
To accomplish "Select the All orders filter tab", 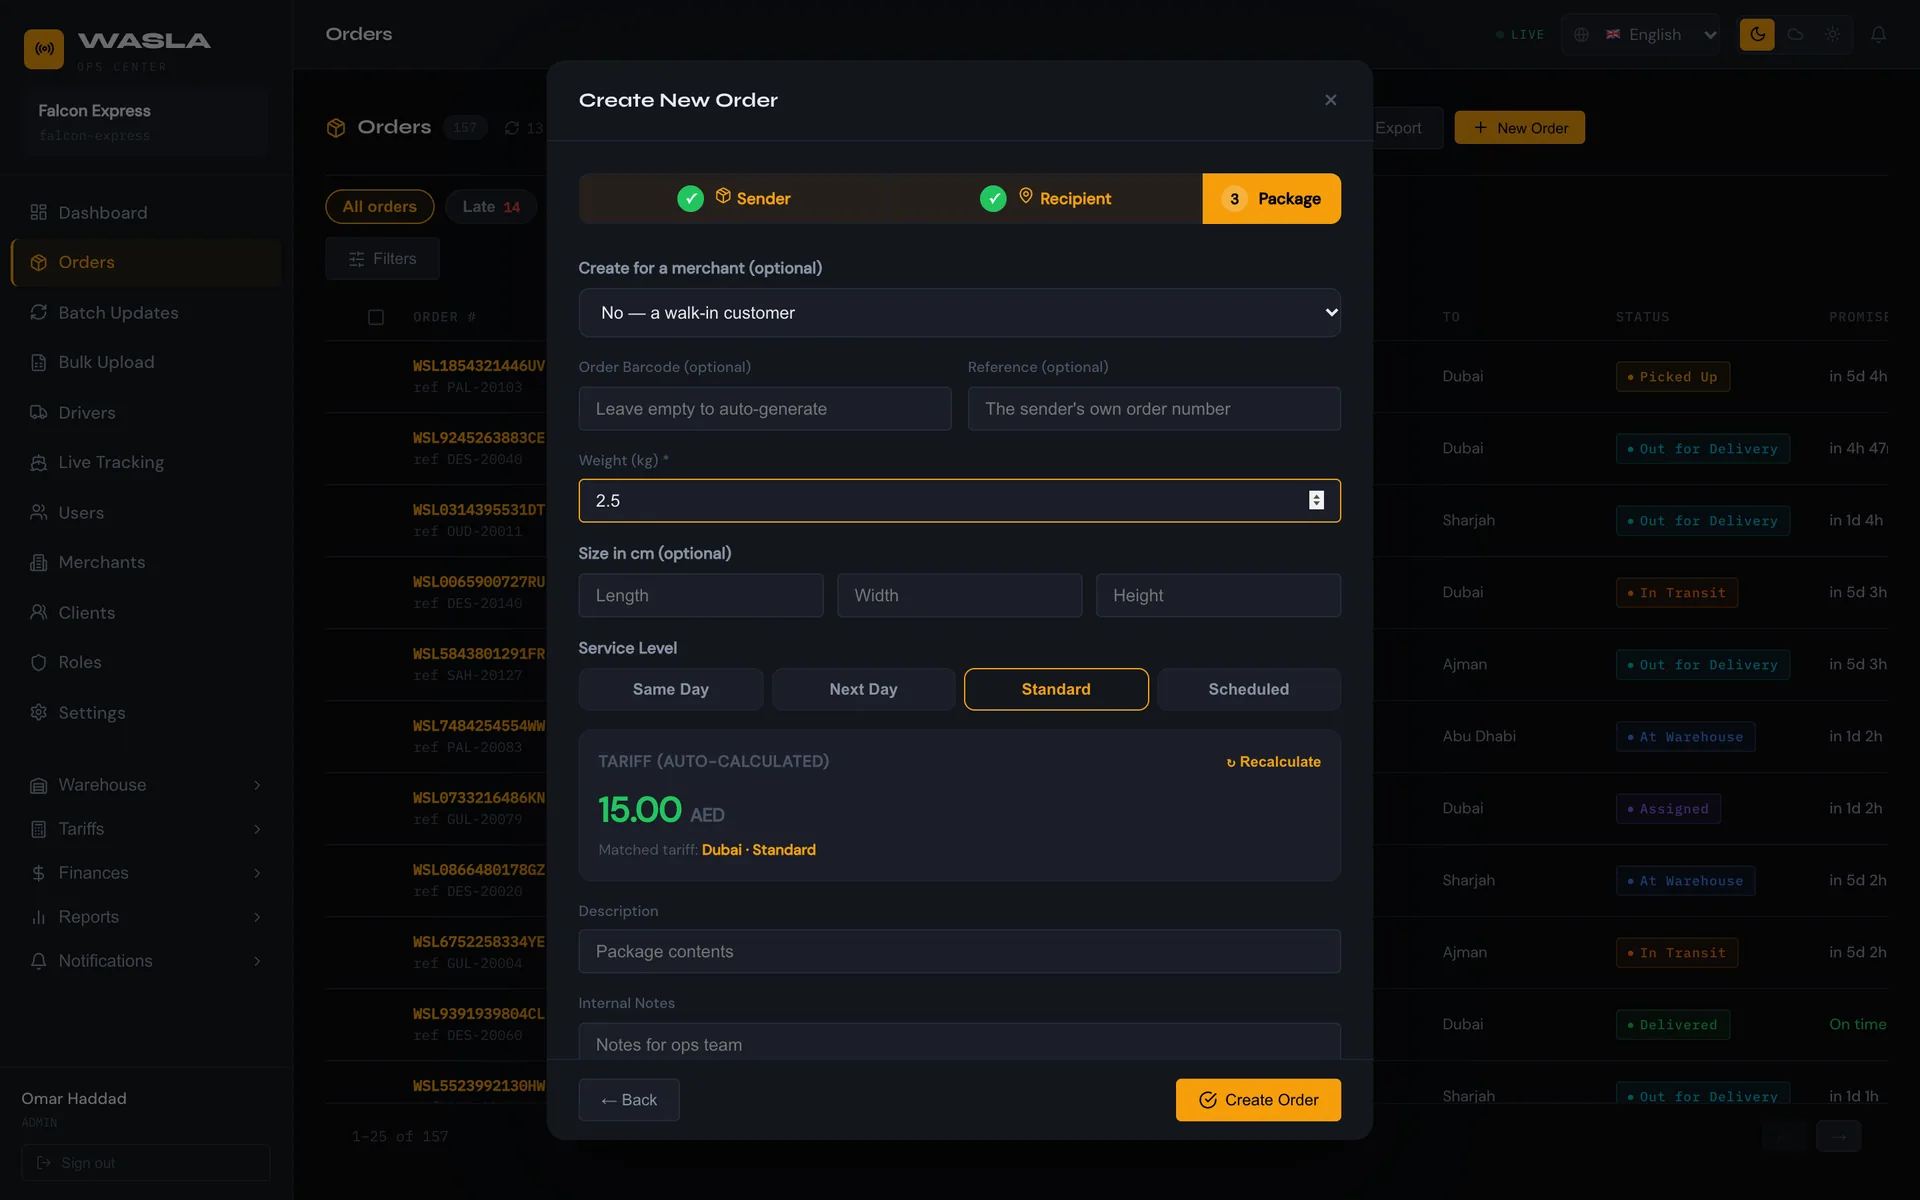I will 379,206.
